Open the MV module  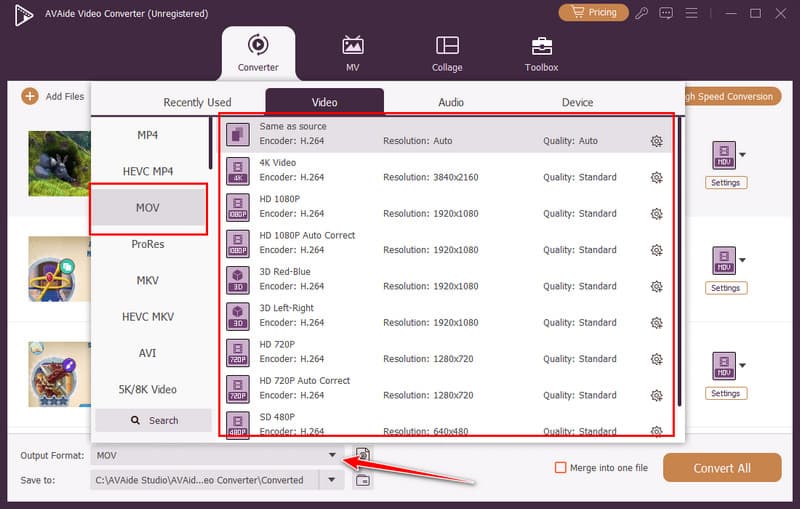pos(352,53)
